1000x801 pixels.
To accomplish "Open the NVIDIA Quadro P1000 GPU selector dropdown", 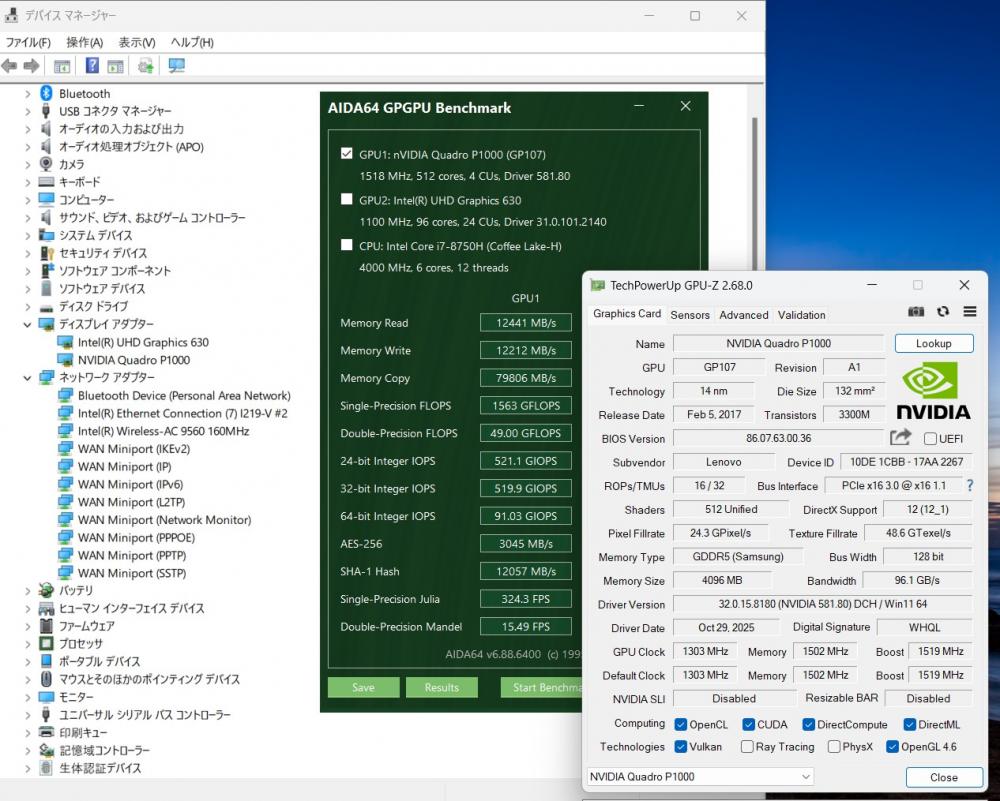I will (x=700, y=777).
